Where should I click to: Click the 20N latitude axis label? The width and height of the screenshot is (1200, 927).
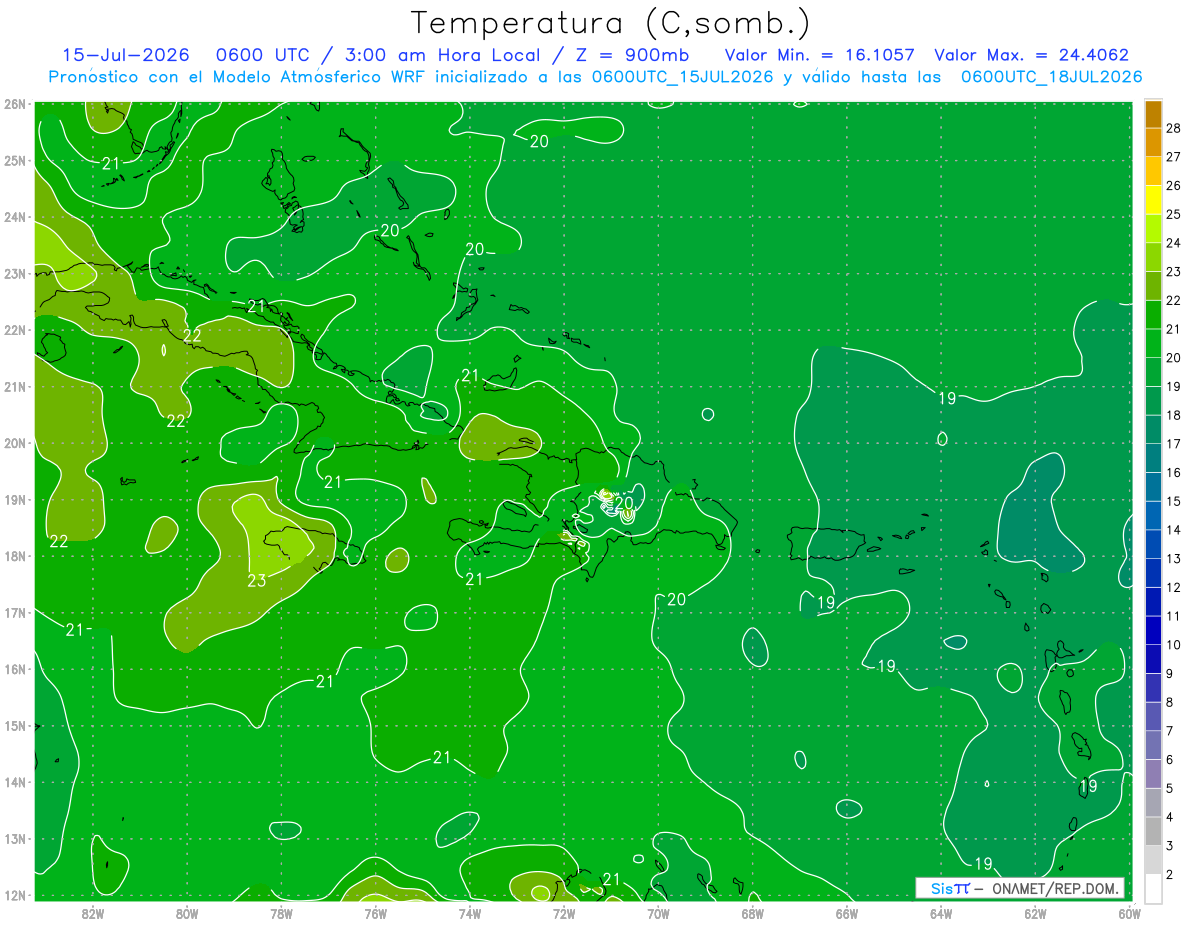tap(14, 443)
